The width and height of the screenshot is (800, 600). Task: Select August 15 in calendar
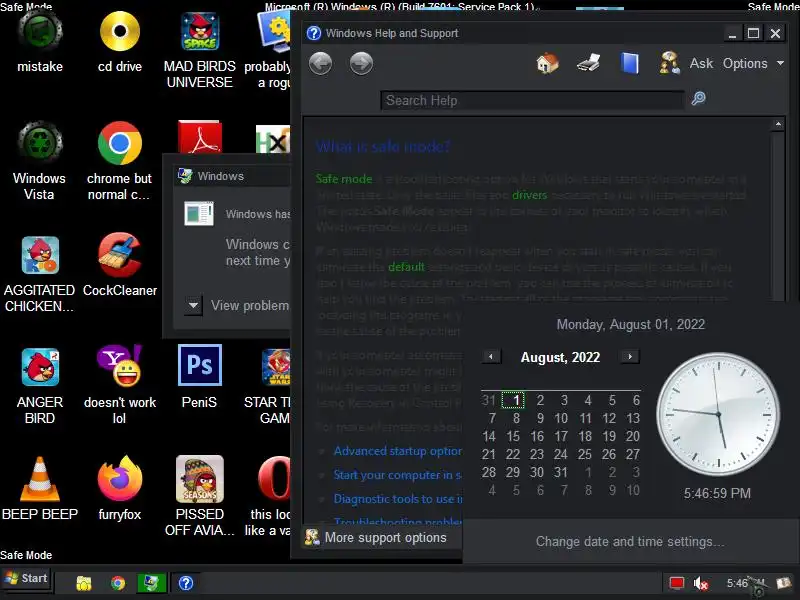click(x=513, y=436)
